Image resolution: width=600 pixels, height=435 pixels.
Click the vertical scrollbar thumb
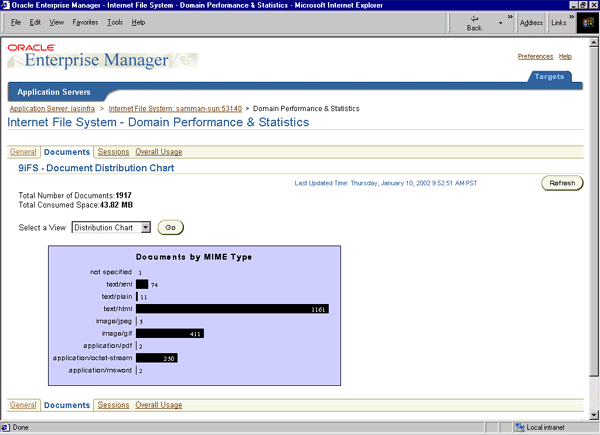pyautogui.click(x=594, y=211)
